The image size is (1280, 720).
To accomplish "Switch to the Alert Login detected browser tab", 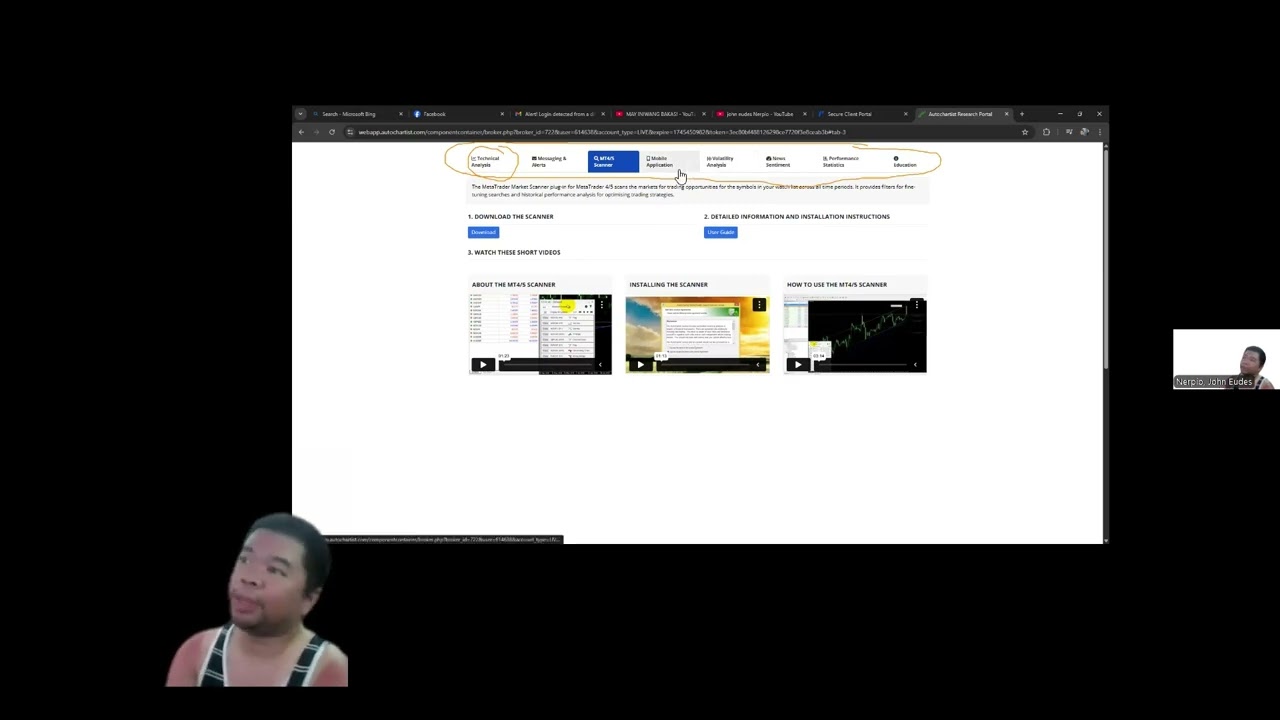I will click(x=556, y=114).
